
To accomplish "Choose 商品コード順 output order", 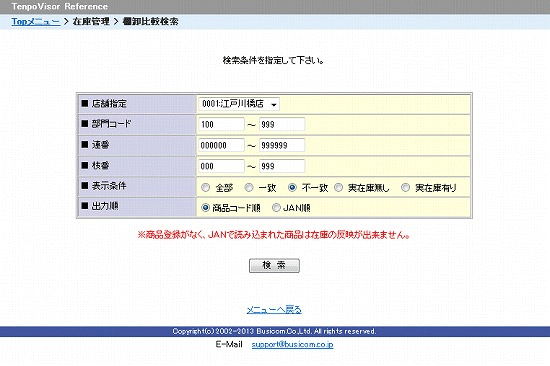I will point(206,208).
